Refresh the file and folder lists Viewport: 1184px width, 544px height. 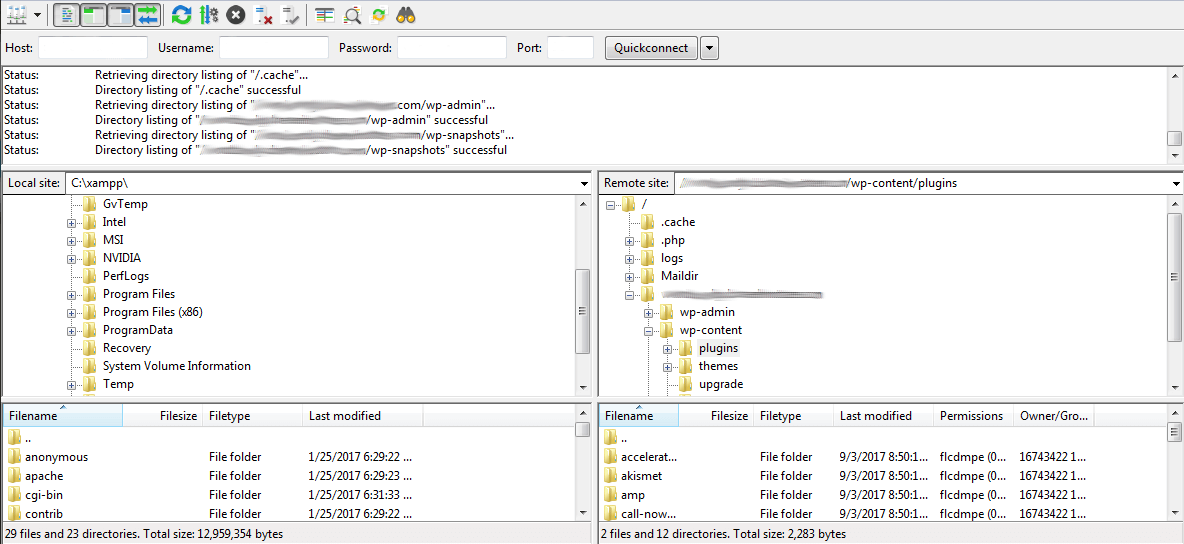point(181,15)
